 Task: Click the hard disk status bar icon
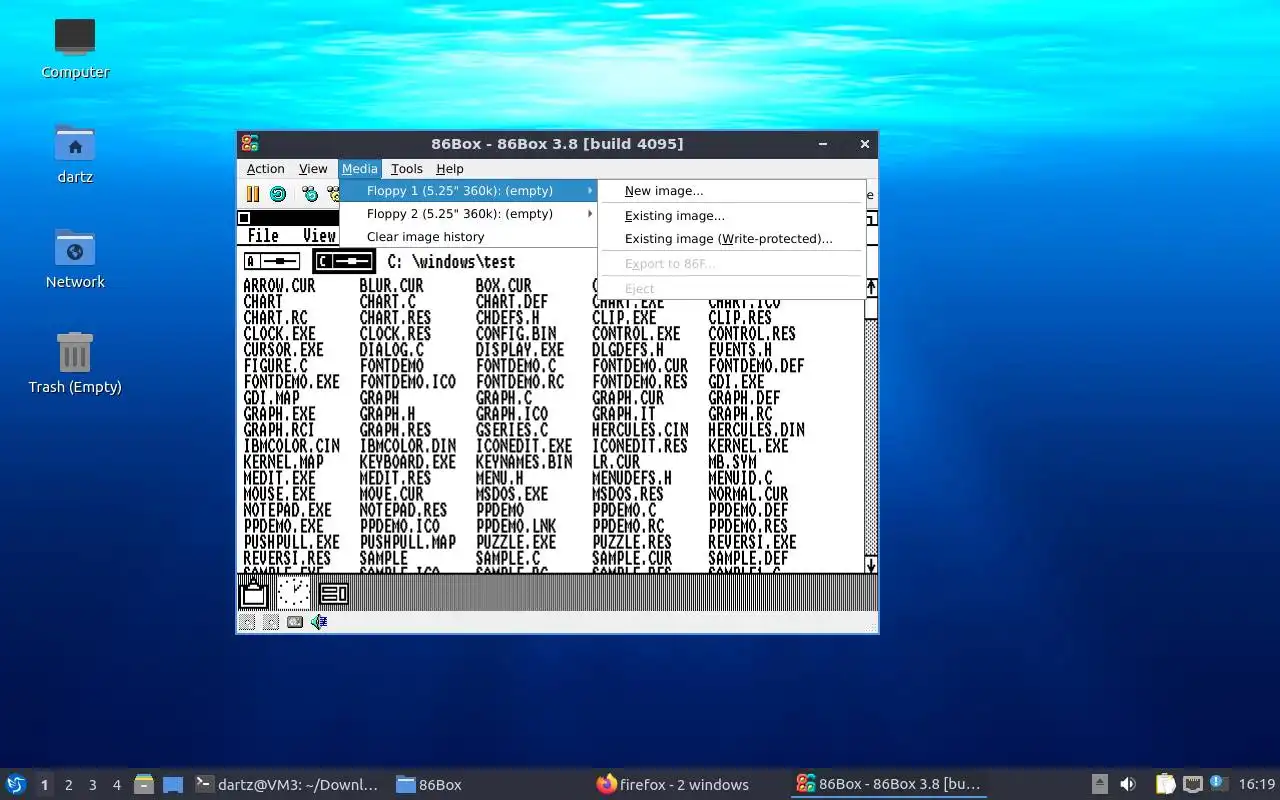295,622
